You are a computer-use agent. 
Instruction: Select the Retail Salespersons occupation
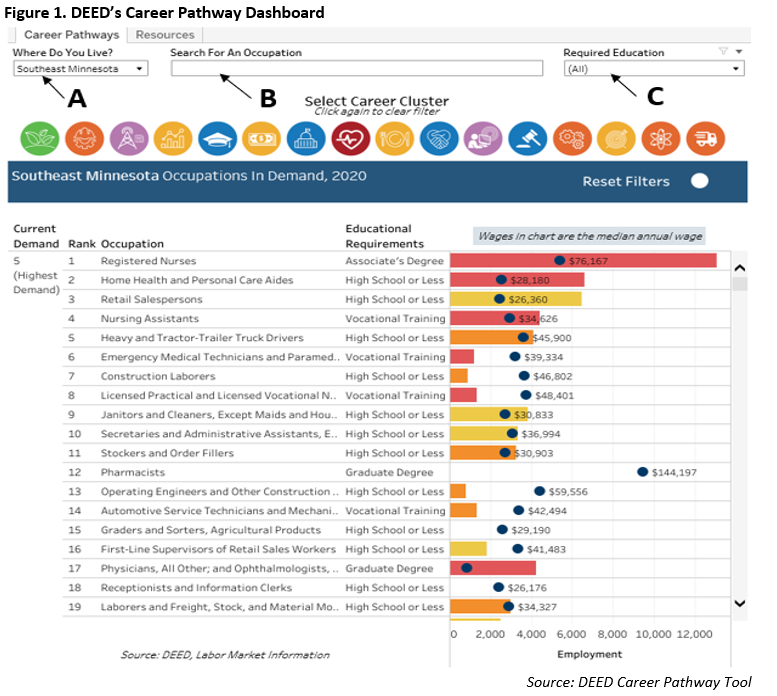pos(152,299)
